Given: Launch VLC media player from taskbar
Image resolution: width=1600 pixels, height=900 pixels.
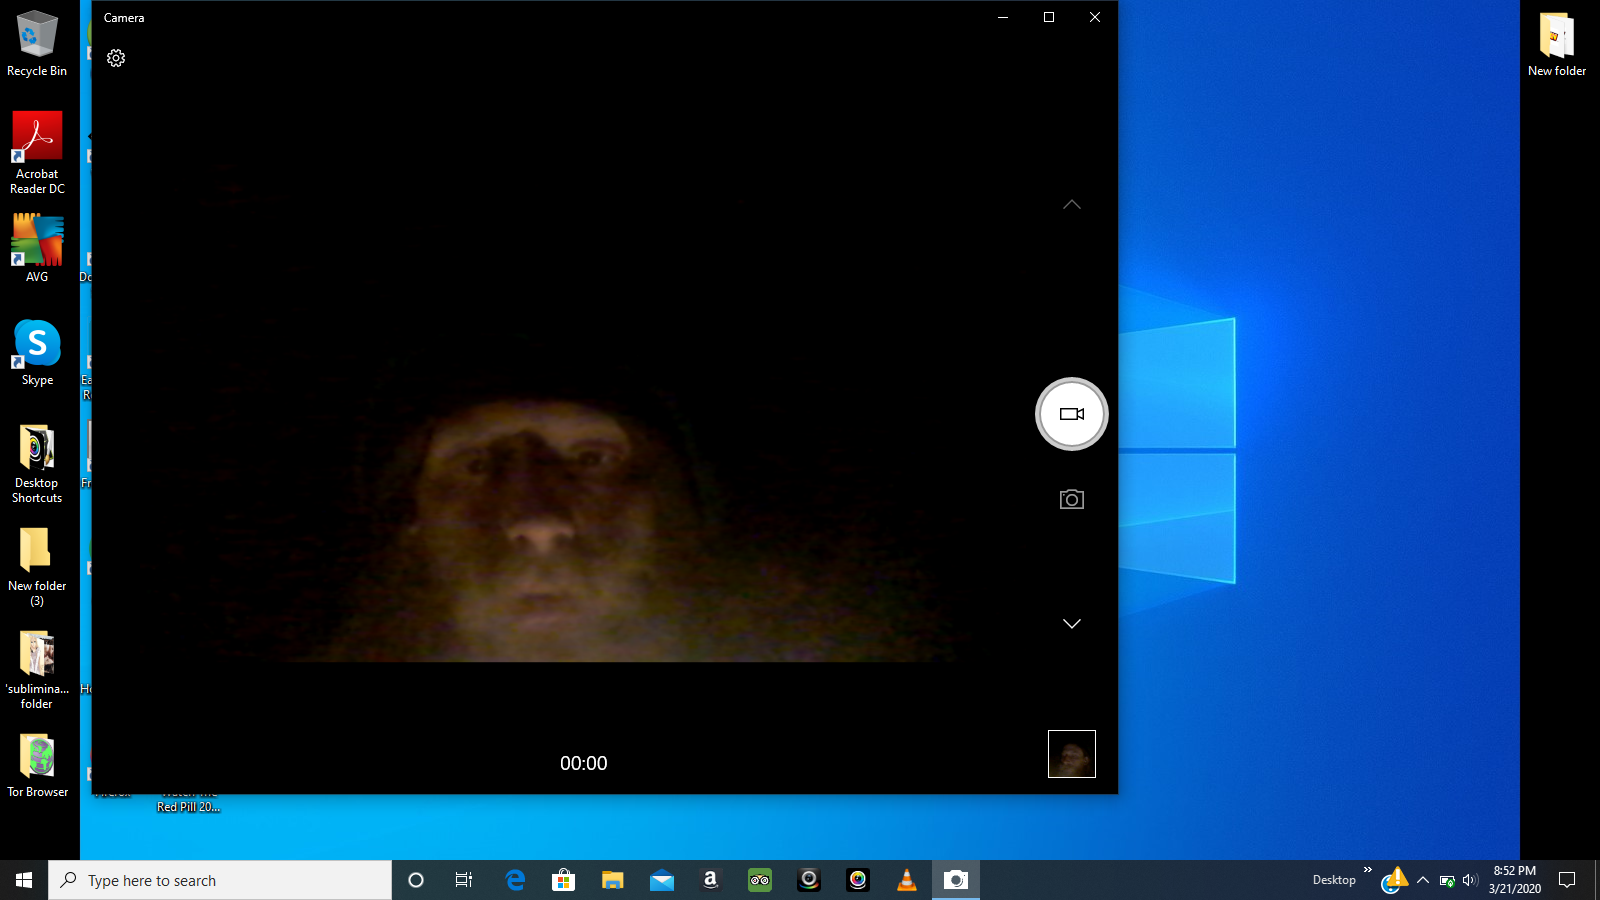Looking at the screenshot, I should click(x=907, y=880).
